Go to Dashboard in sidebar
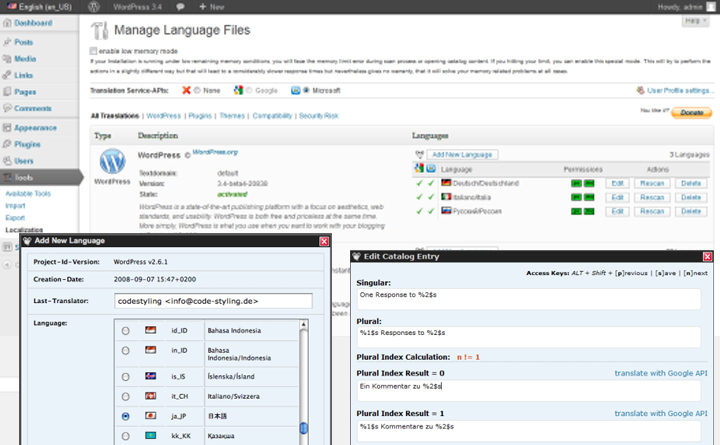The height and width of the screenshot is (445, 720). click(33, 23)
